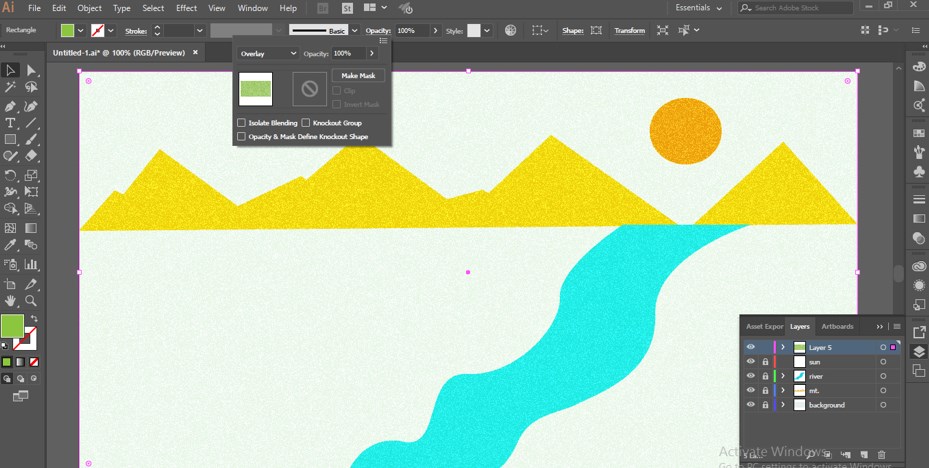
Task: Create new layer in Layers panel
Action: coord(864,455)
